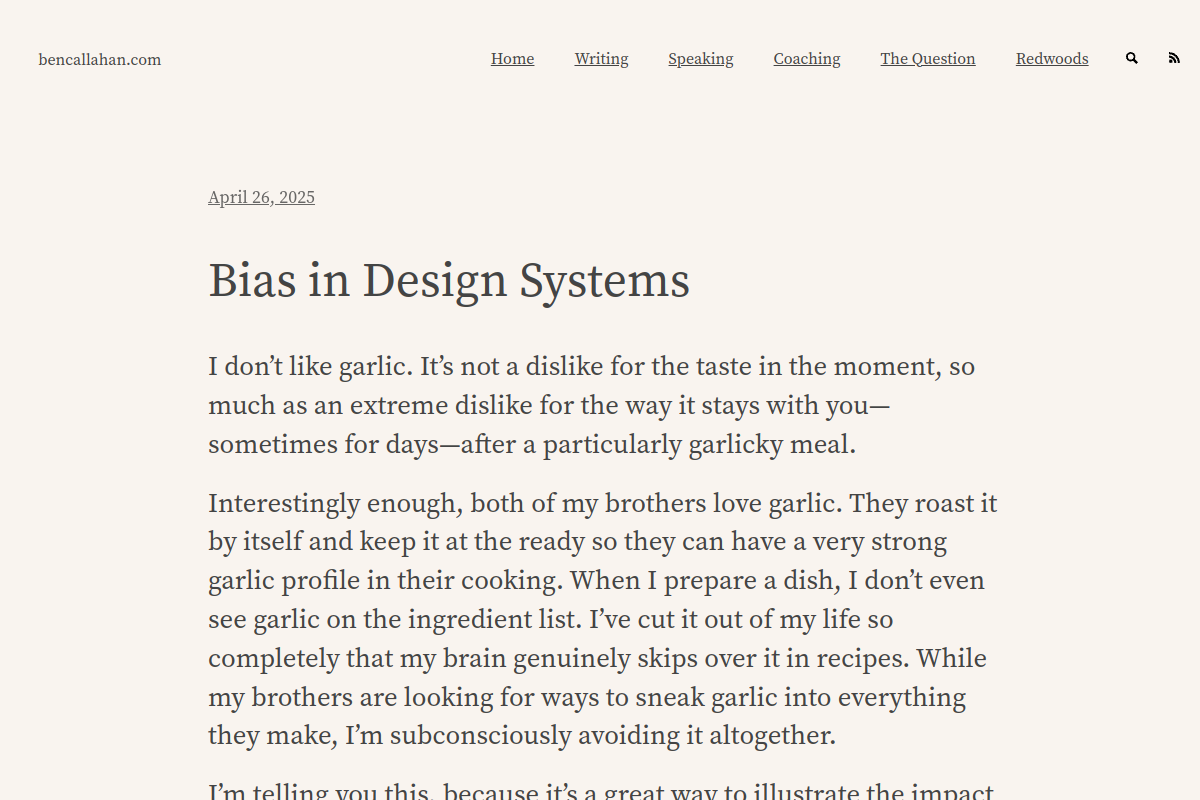This screenshot has height=800, width=1200.
Task: Select Speaking in the navigation
Action: tap(701, 59)
